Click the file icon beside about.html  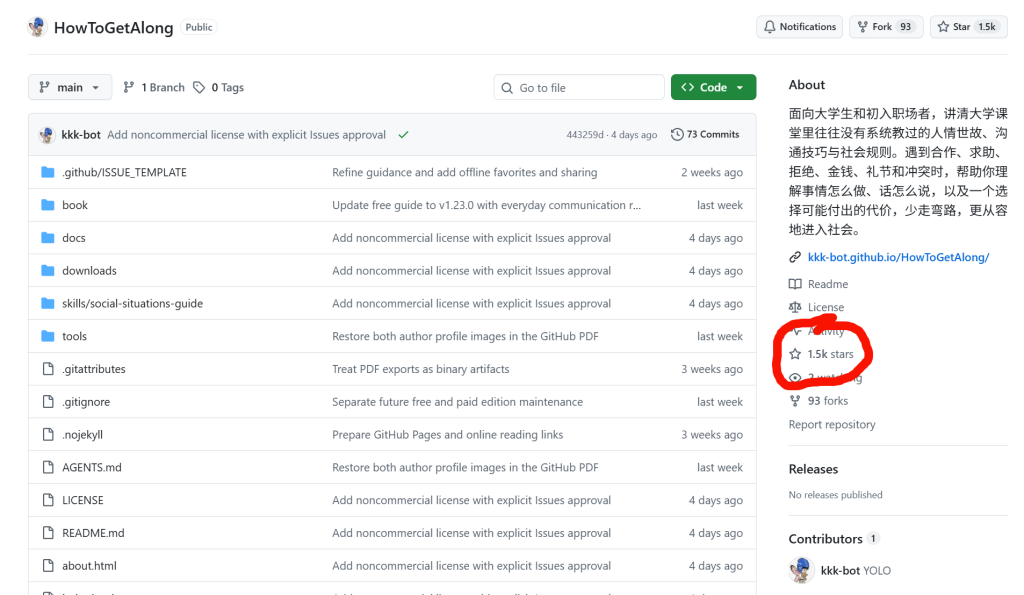pos(48,566)
